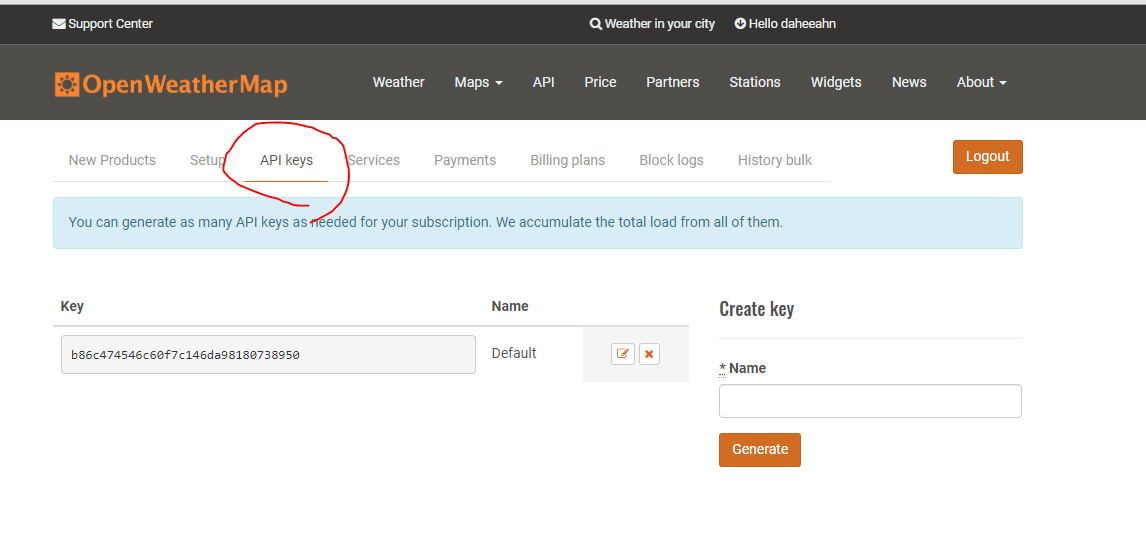Open the News page
Screen dimensions: 1146x548
[909, 83]
